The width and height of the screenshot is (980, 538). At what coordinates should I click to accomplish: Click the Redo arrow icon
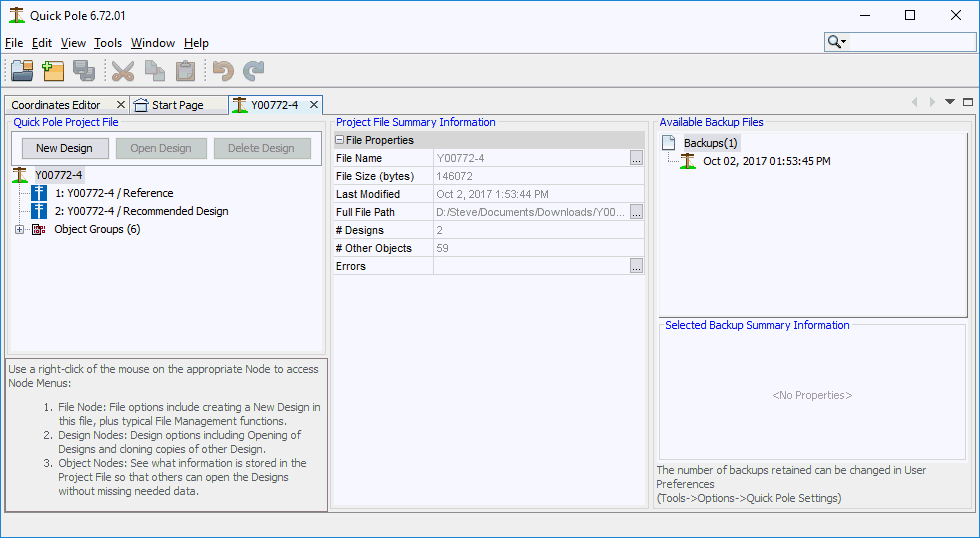[x=253, y=71]
